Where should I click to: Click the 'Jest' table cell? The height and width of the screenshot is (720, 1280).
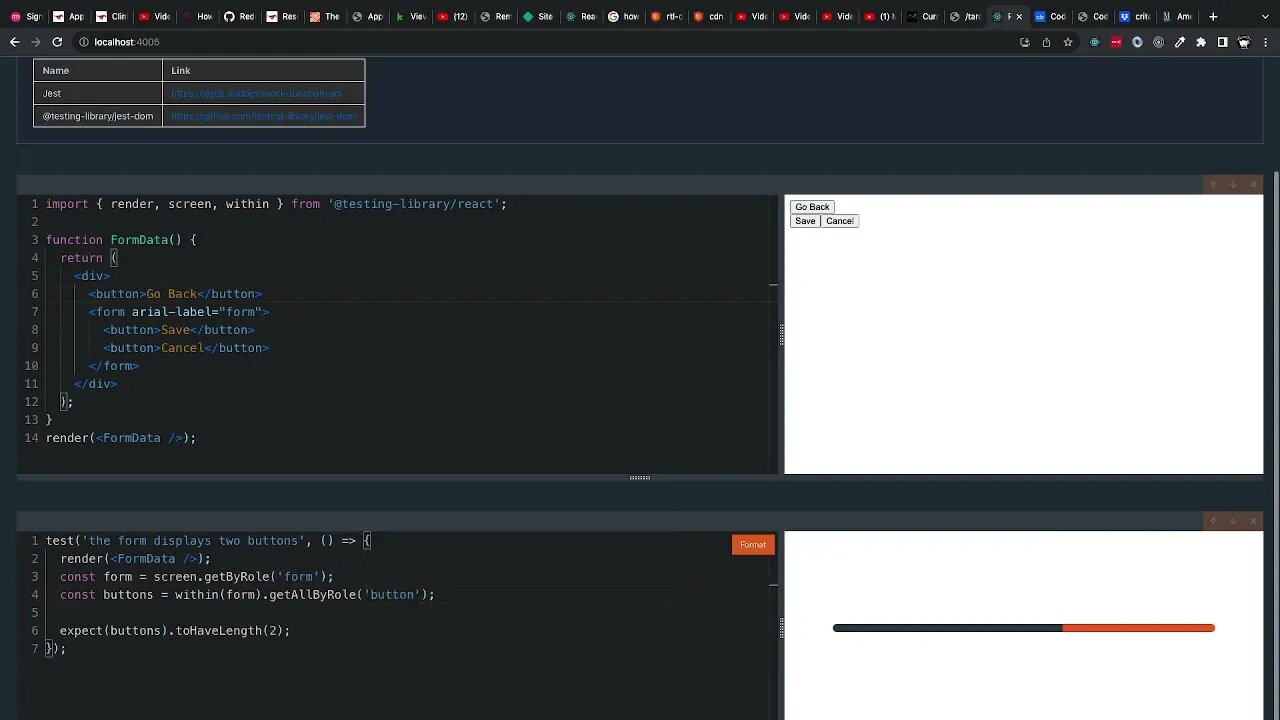[98, 93]
